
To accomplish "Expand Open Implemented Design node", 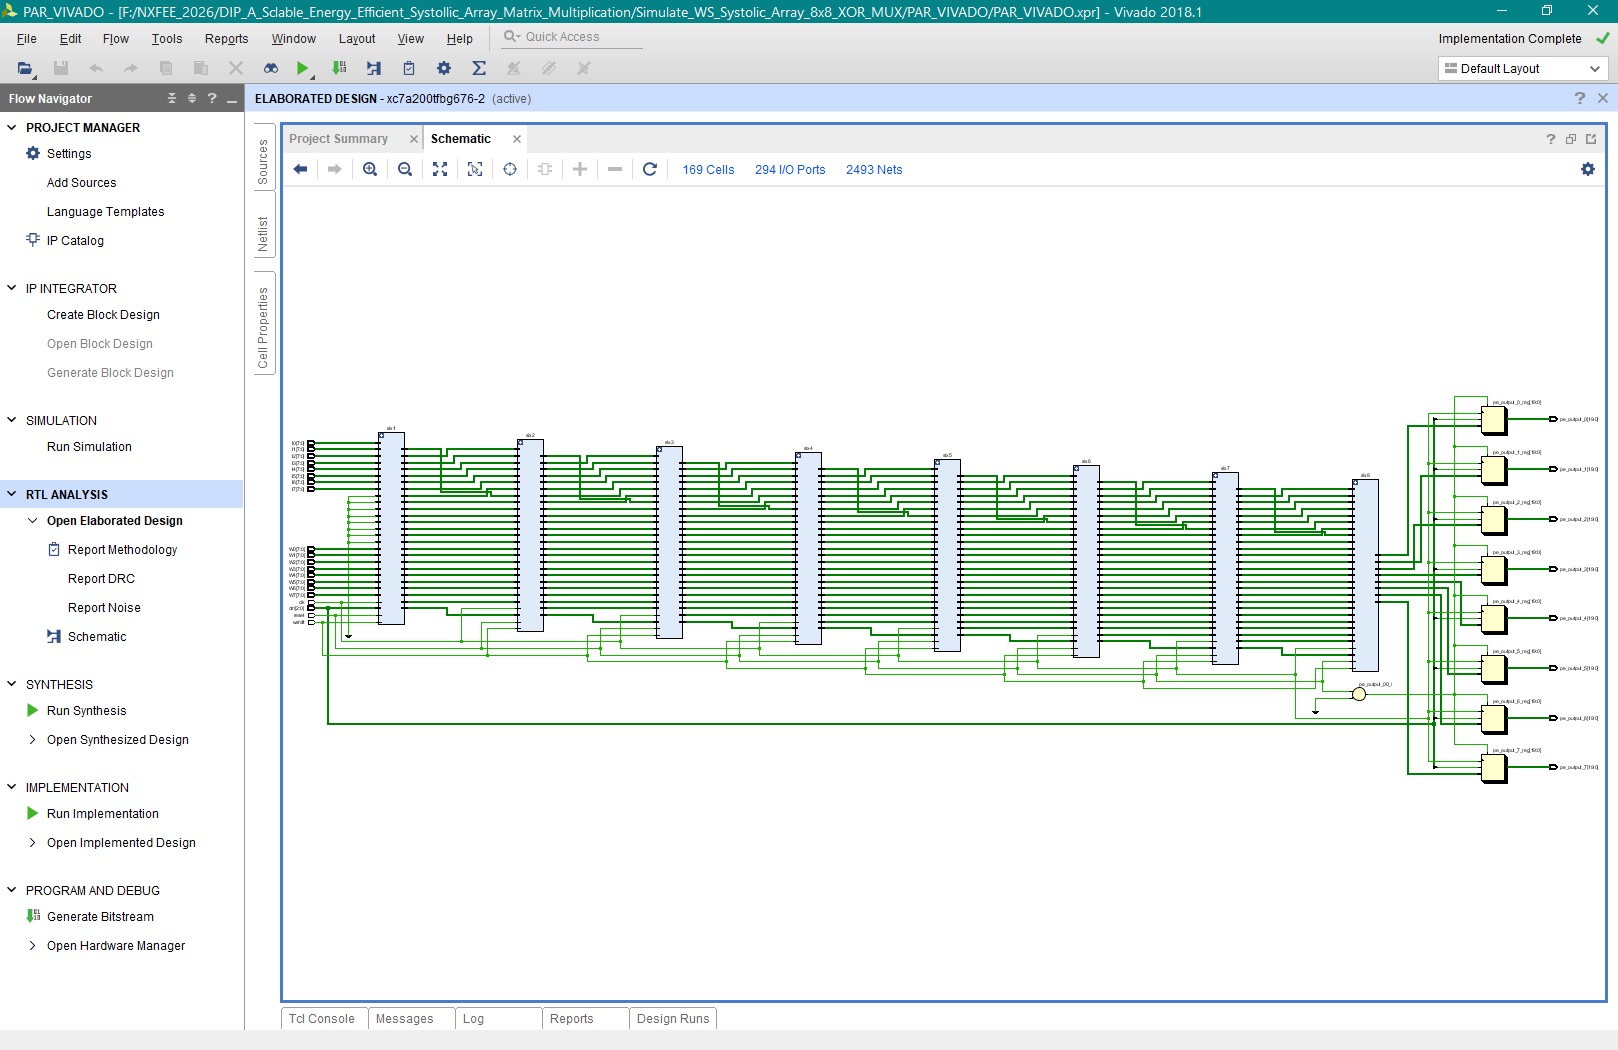I will [33, 843].
